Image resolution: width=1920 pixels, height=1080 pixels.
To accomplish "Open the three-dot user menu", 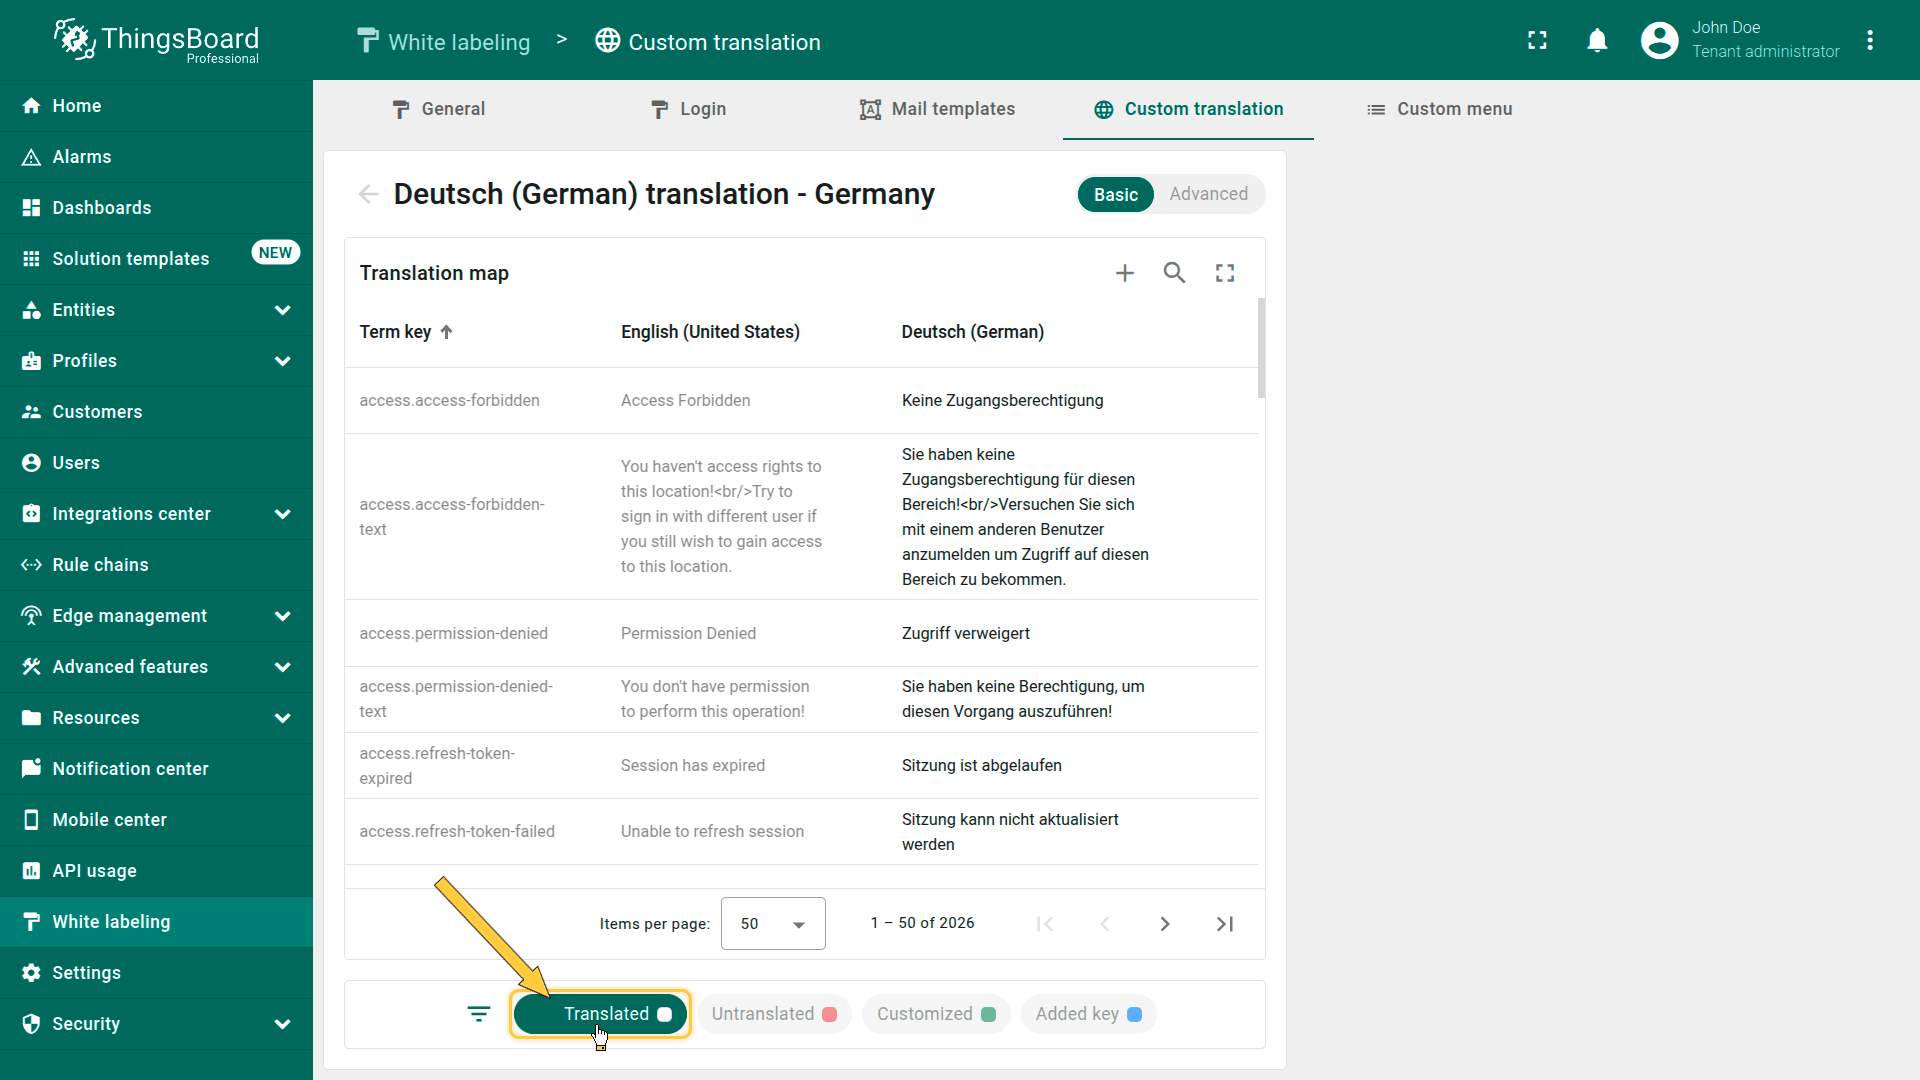I will tap(1870, 41).
